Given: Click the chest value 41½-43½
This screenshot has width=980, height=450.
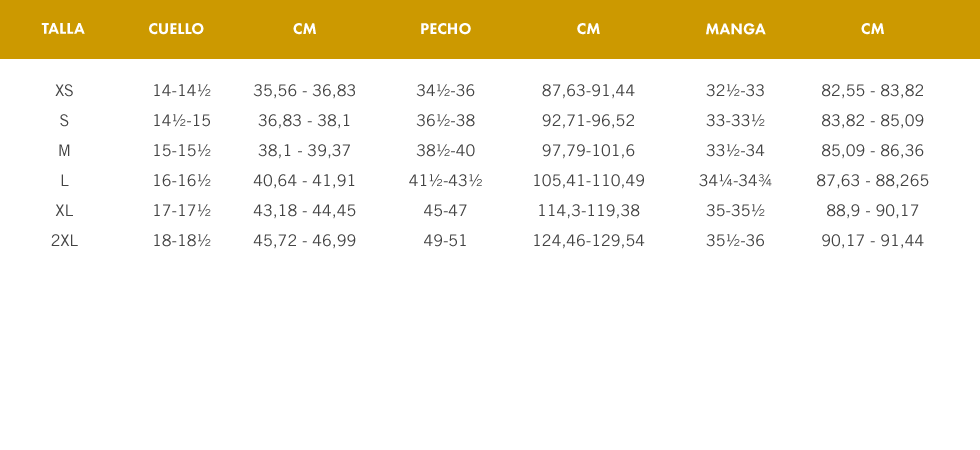Looking at the screenshot, I should pyautogui.click(x=446, y=181).
